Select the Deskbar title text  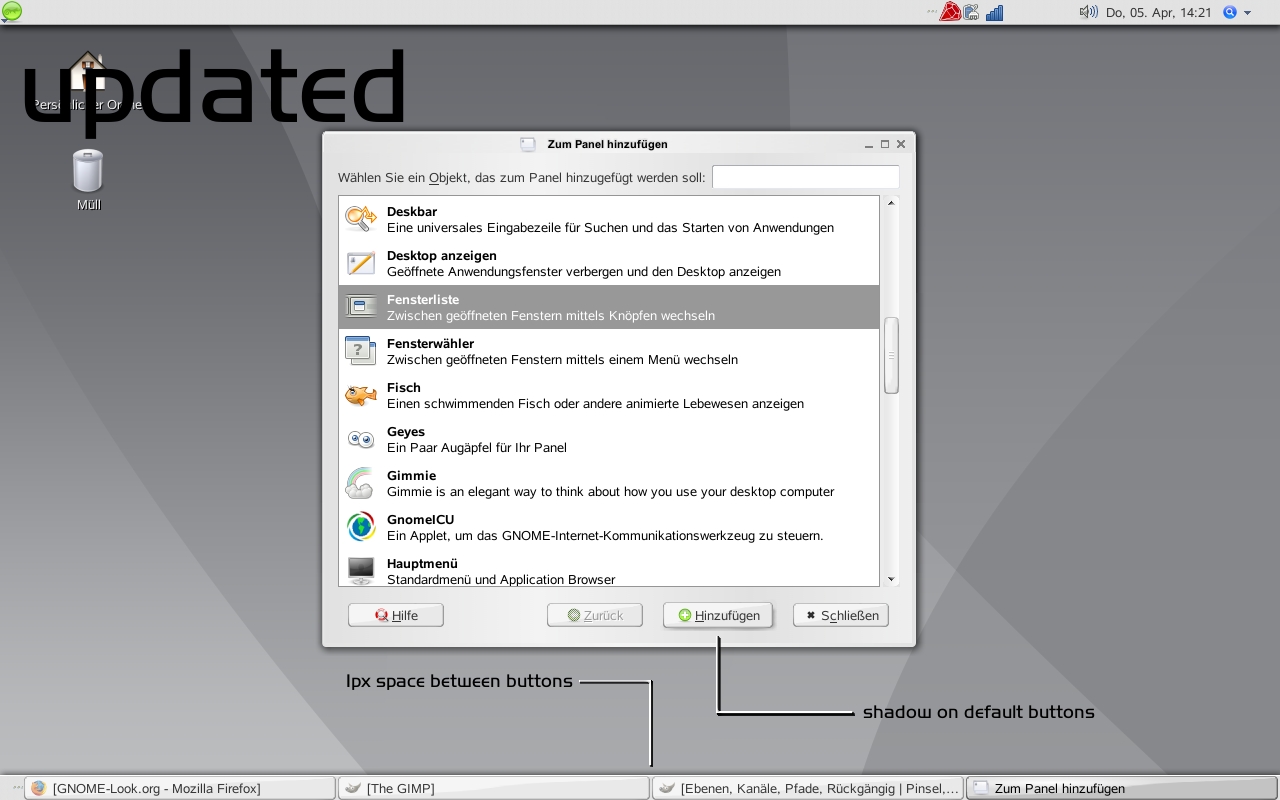coord(412,212)
